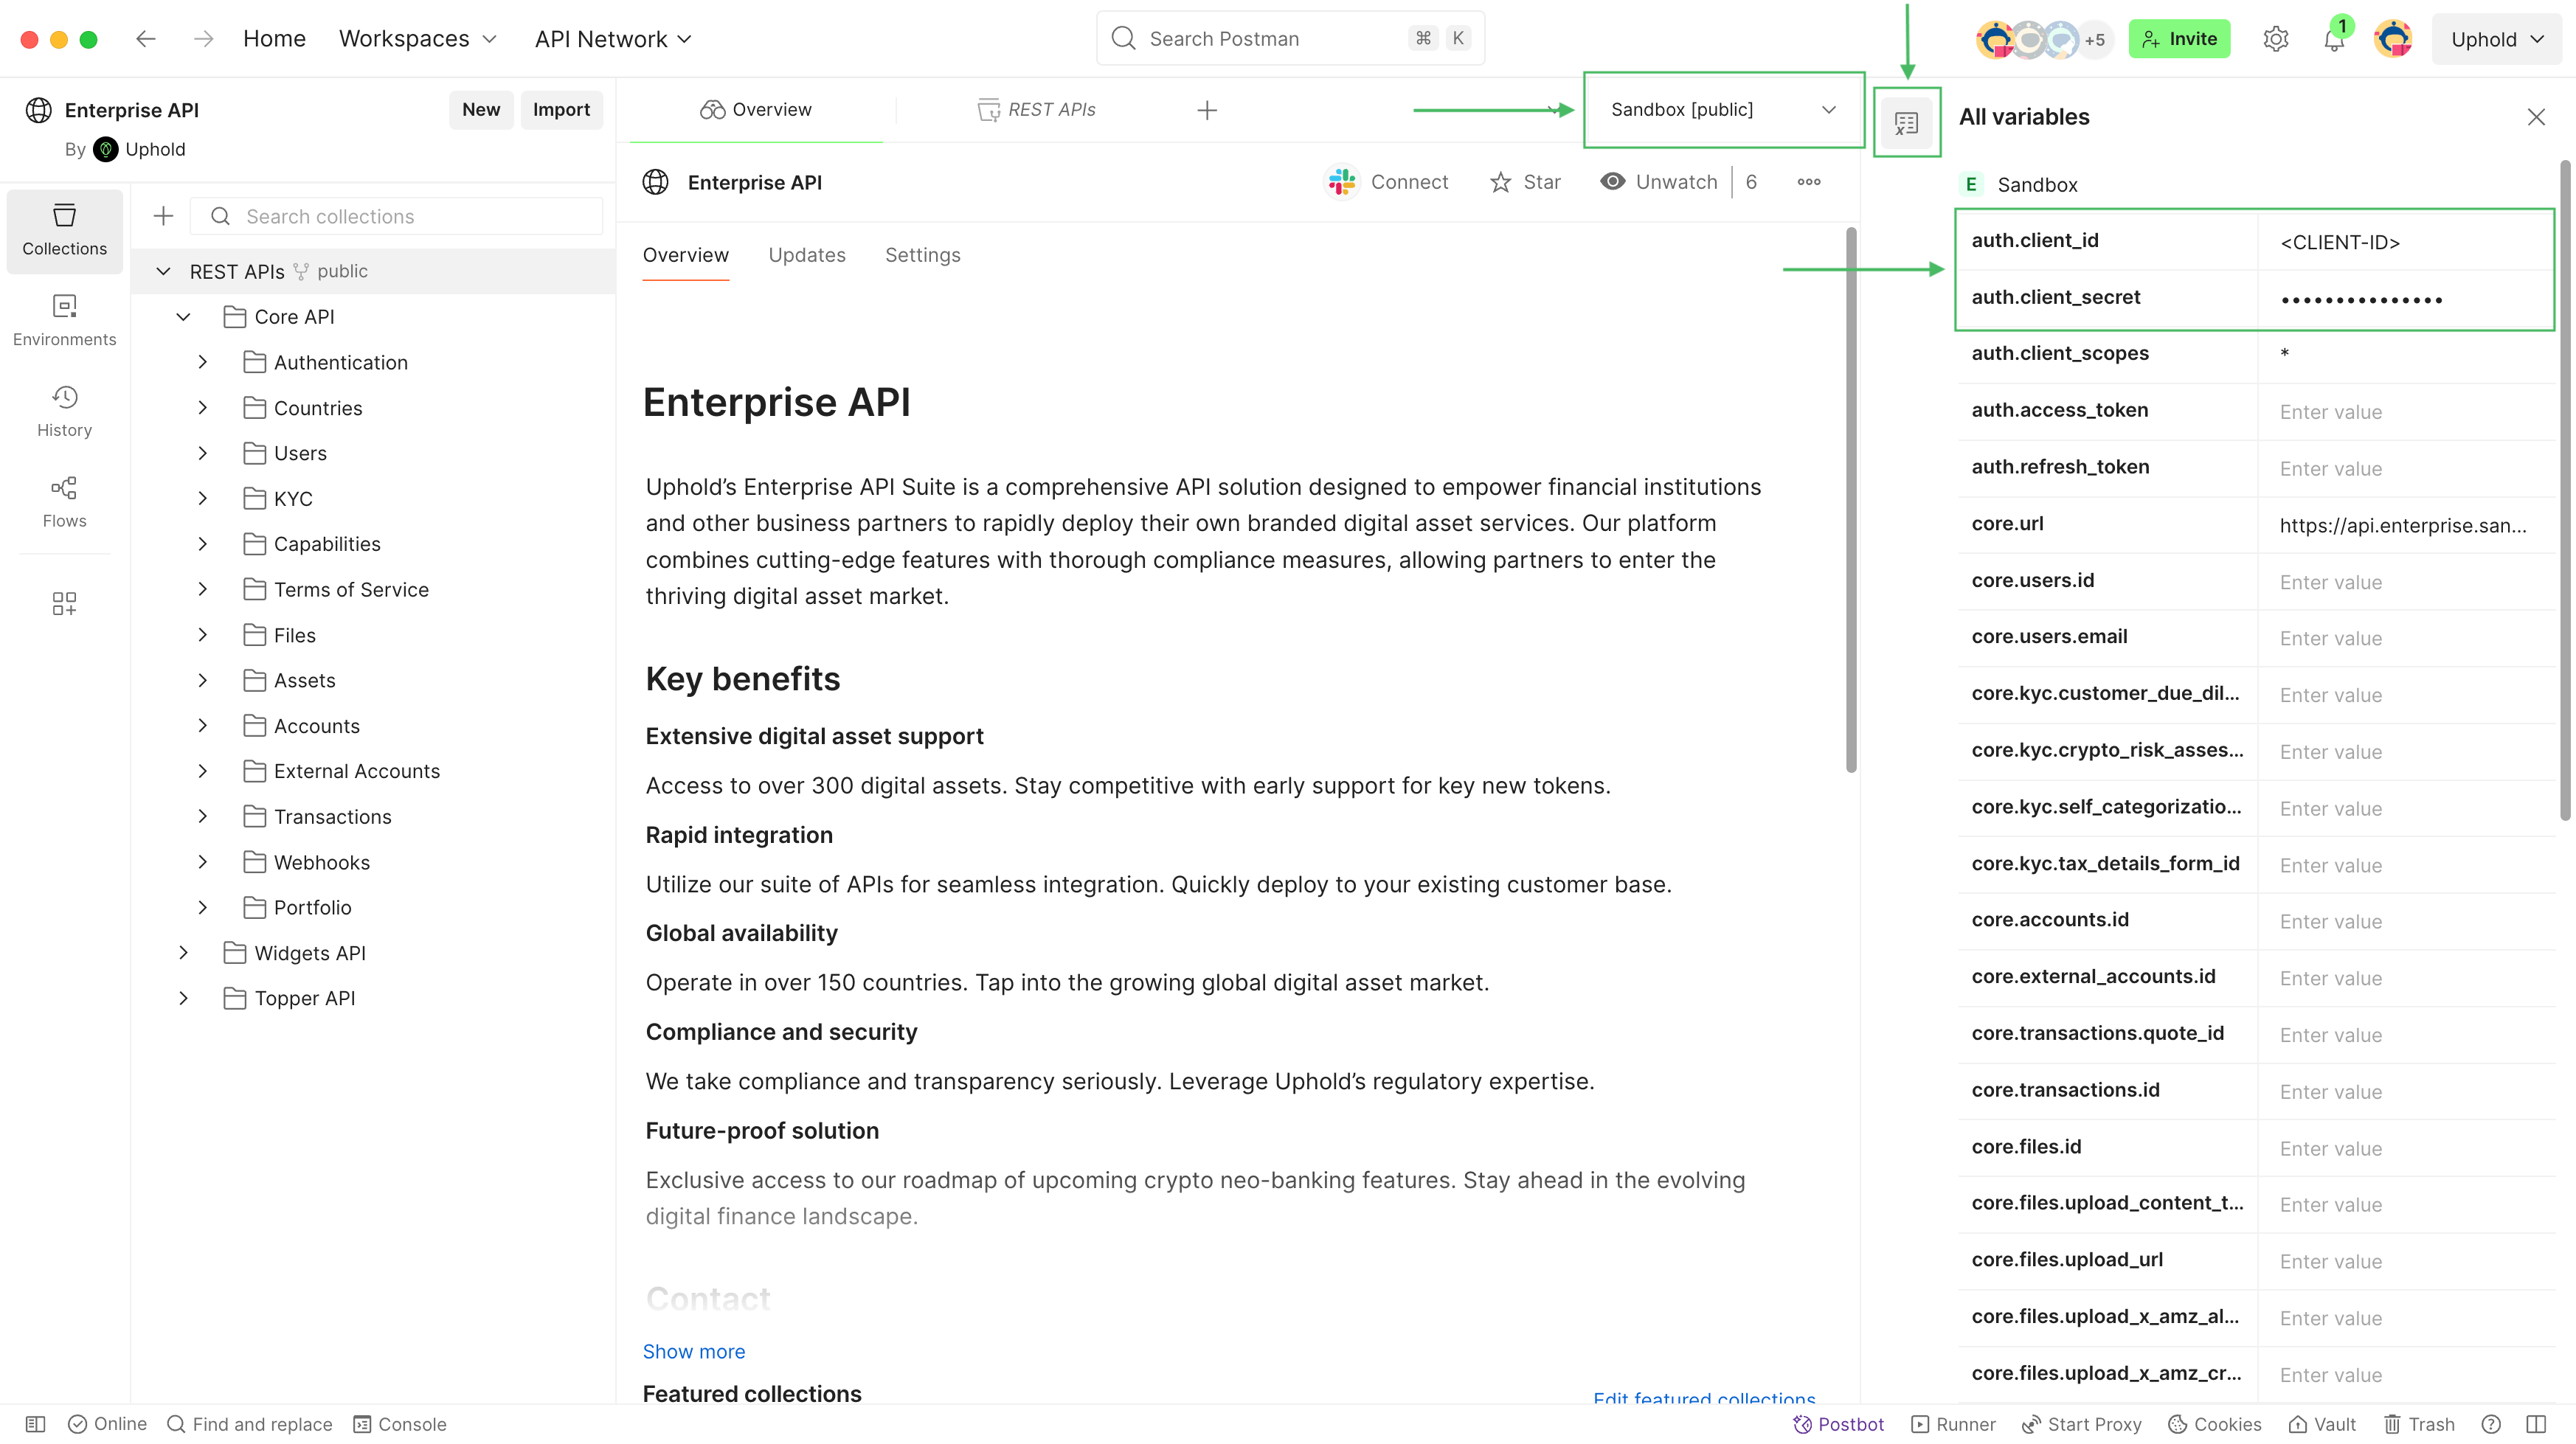
Task: Open the Collections panel in sidebar
Action: point(64,230)
